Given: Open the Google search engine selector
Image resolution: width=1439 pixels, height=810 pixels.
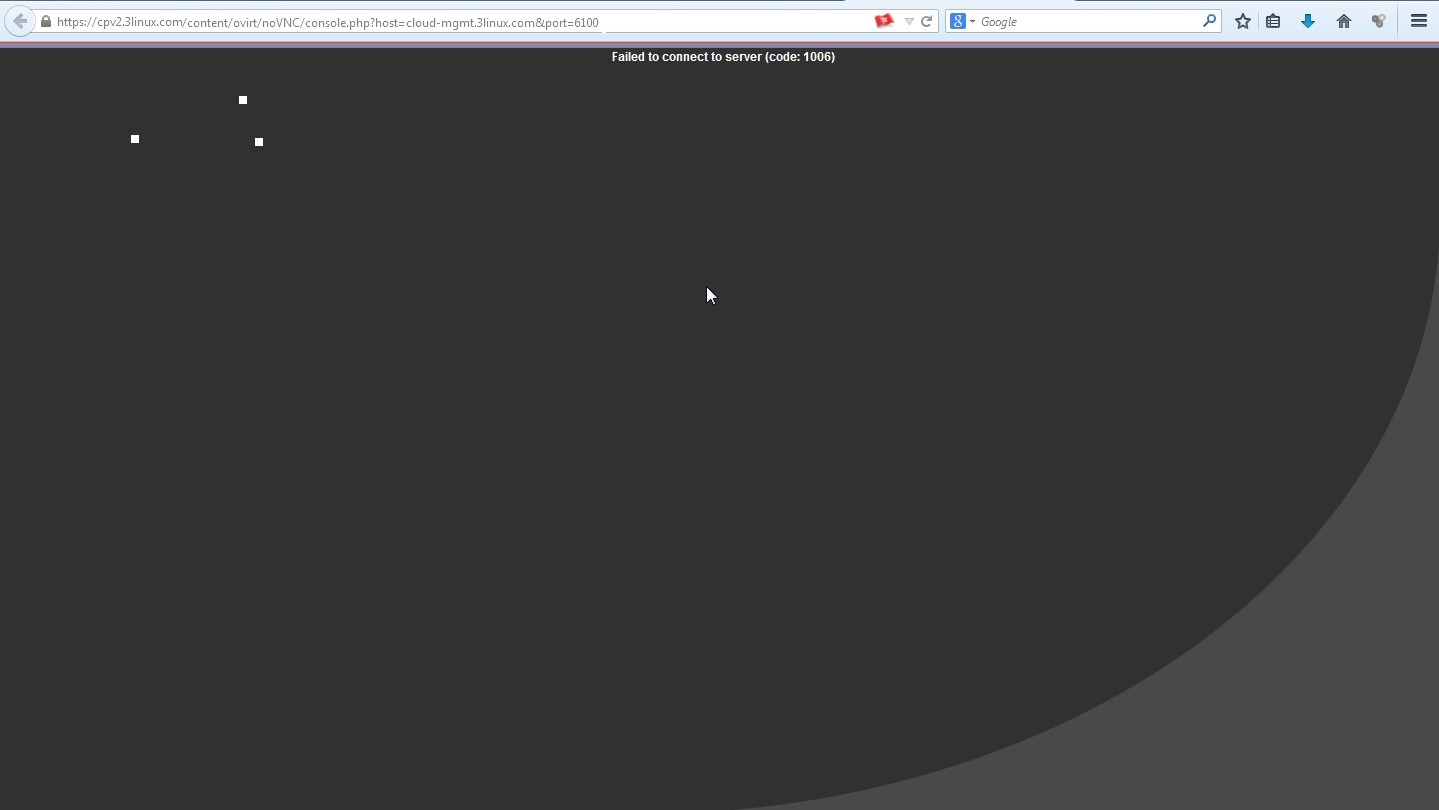Looking at the screenshot, I should point(961,21).
